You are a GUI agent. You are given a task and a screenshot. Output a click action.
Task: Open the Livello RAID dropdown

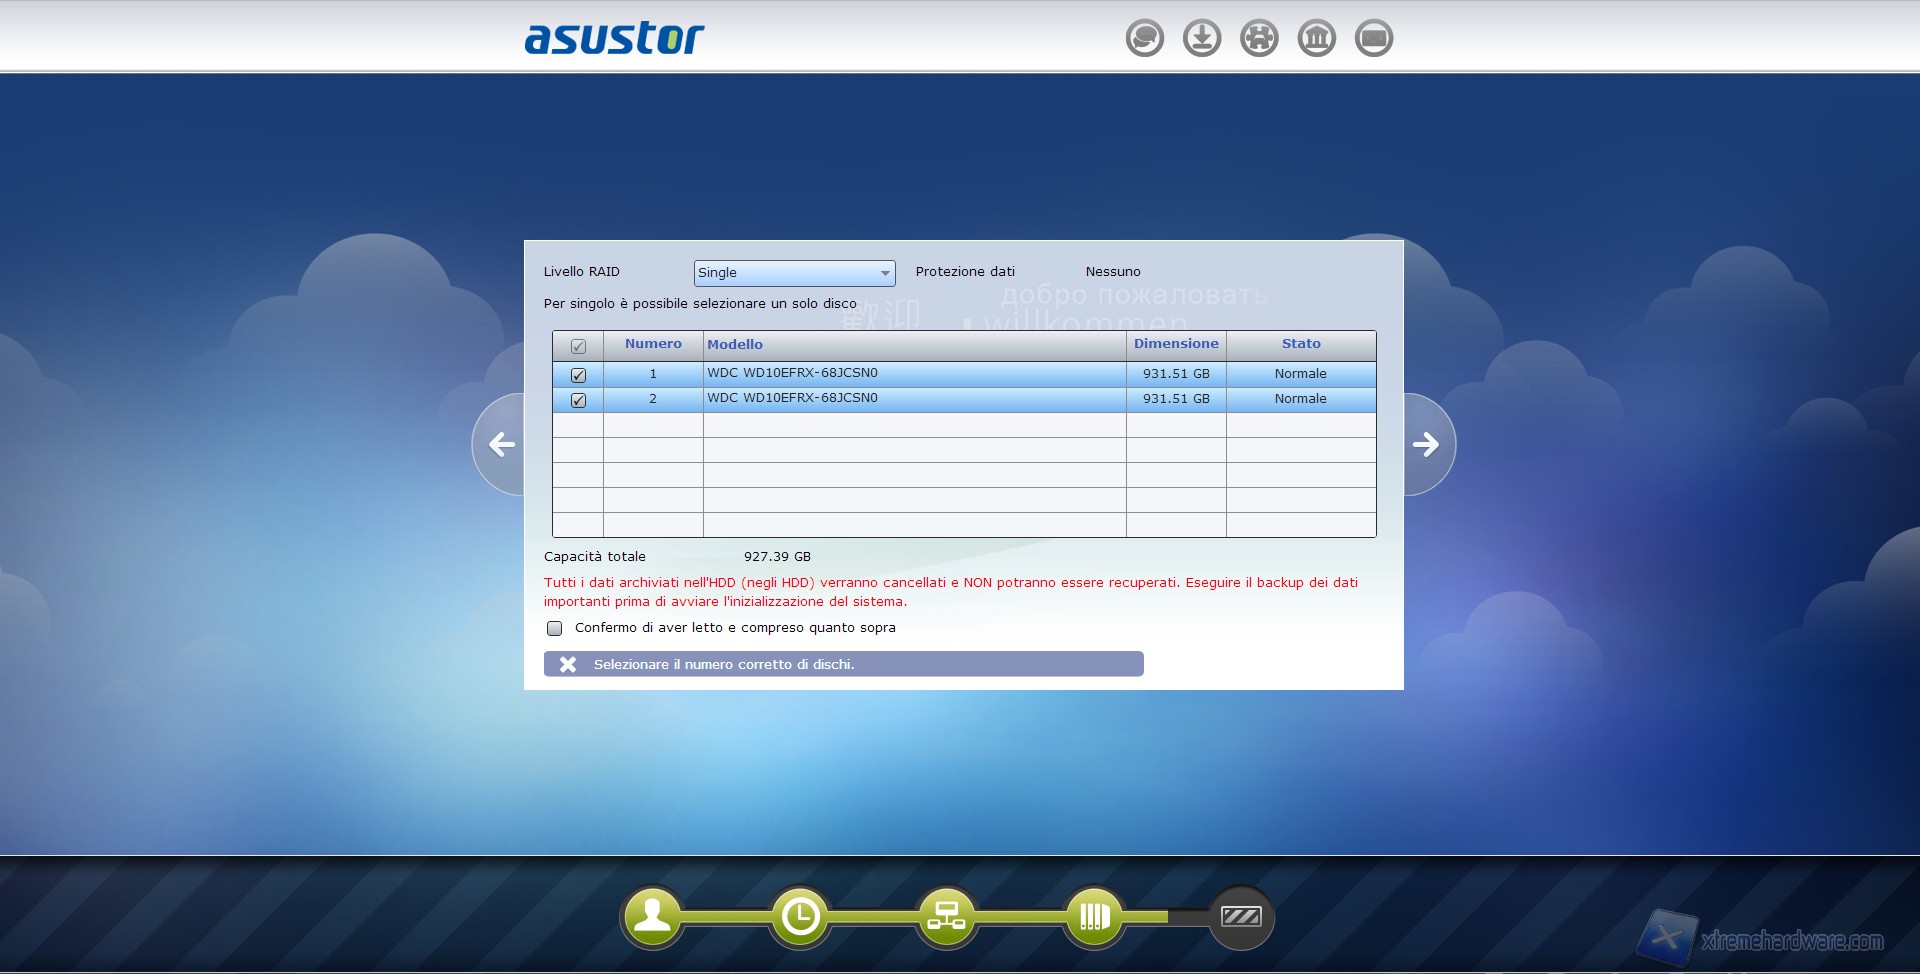(x=794, y=273)
